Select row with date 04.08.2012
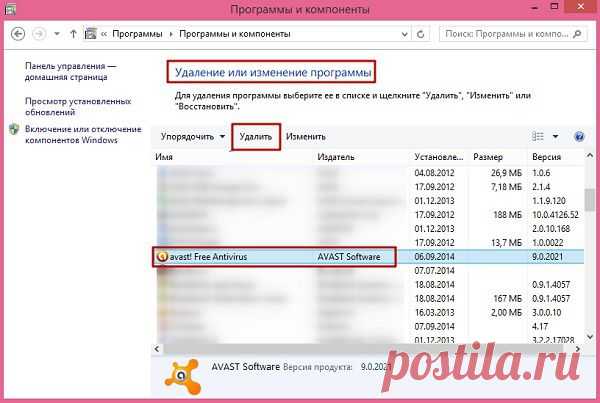Image resolution: width=600 pixels, height=403 pixels. pos(368,173)
